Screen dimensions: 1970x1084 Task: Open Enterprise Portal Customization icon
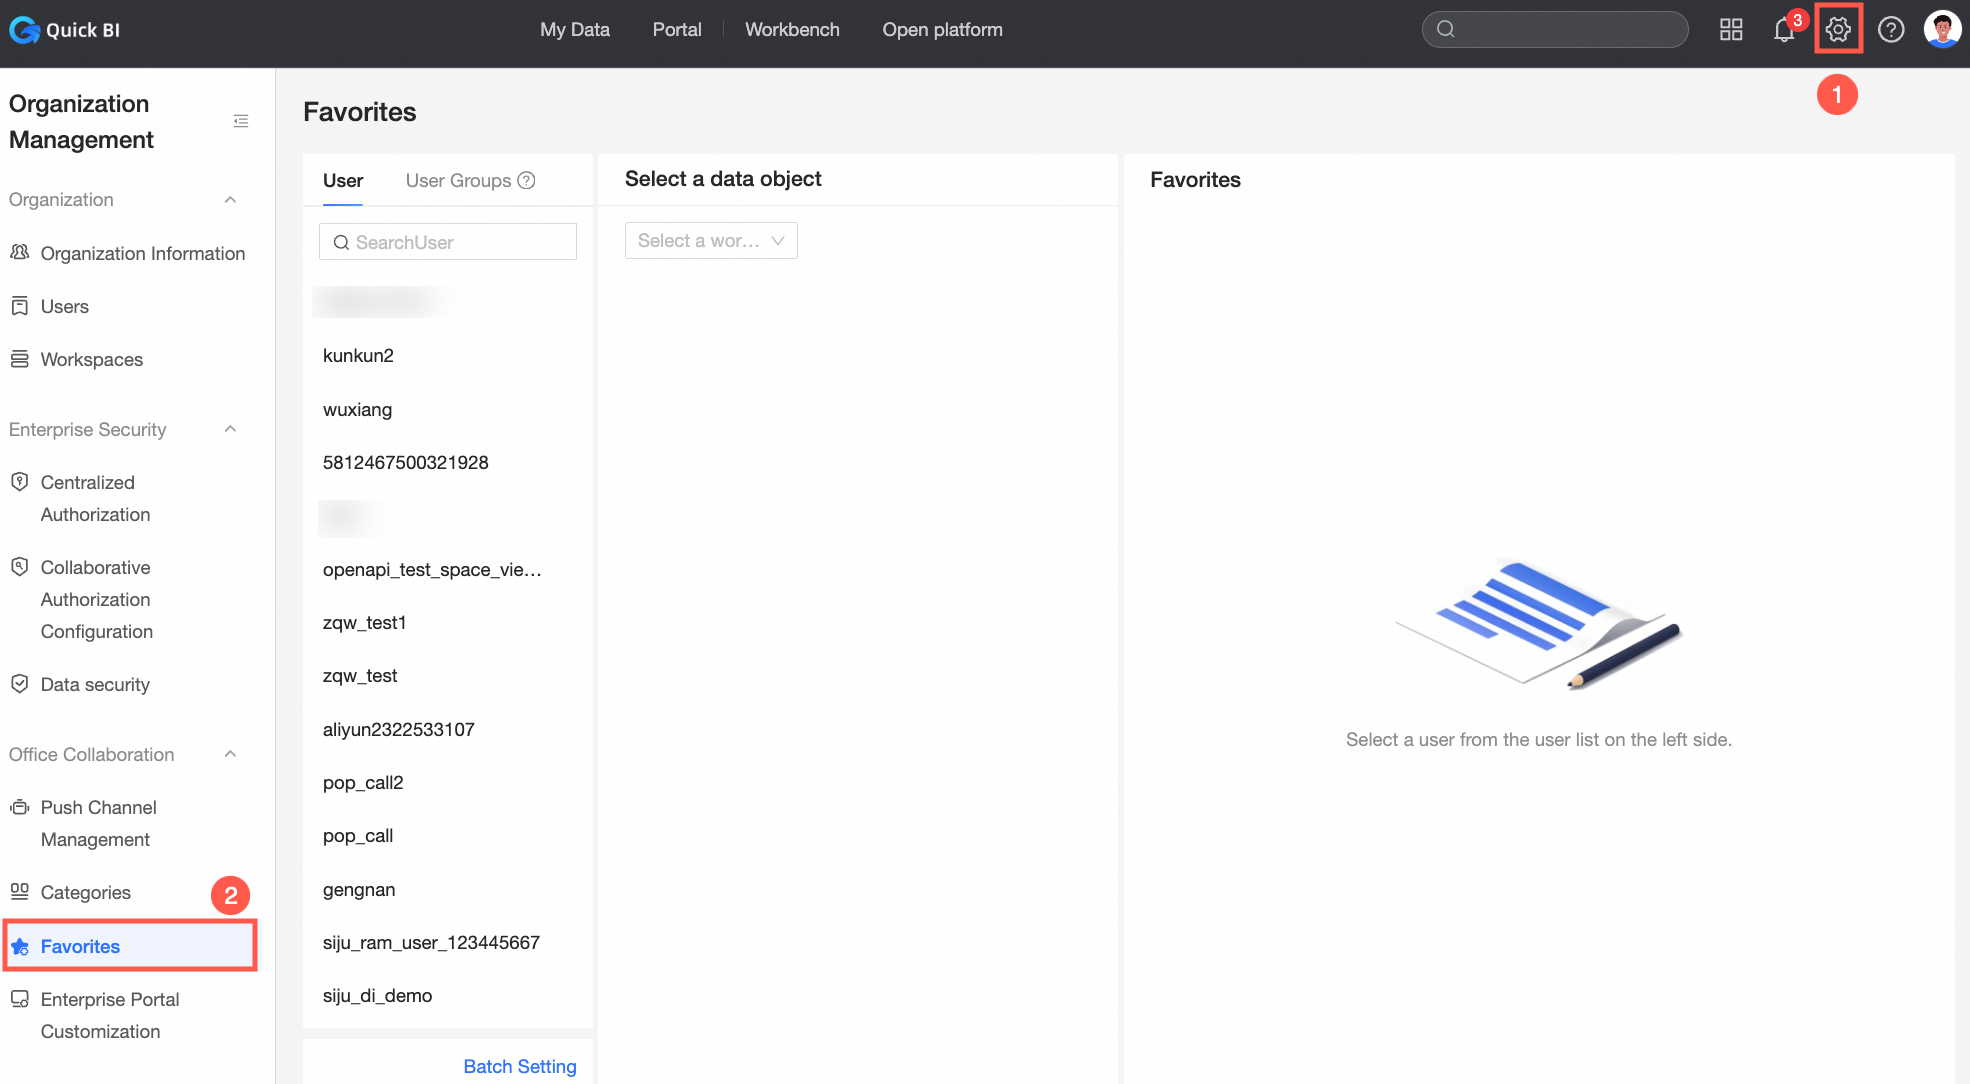[x=20, y=998]
